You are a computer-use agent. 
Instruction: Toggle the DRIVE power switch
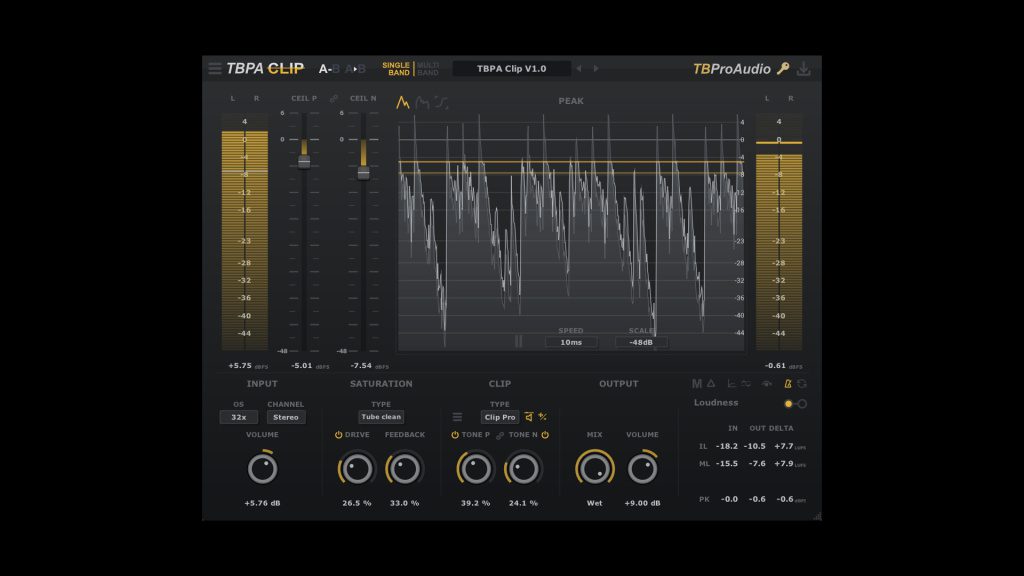pyautogui.click(x=337, y=434)
